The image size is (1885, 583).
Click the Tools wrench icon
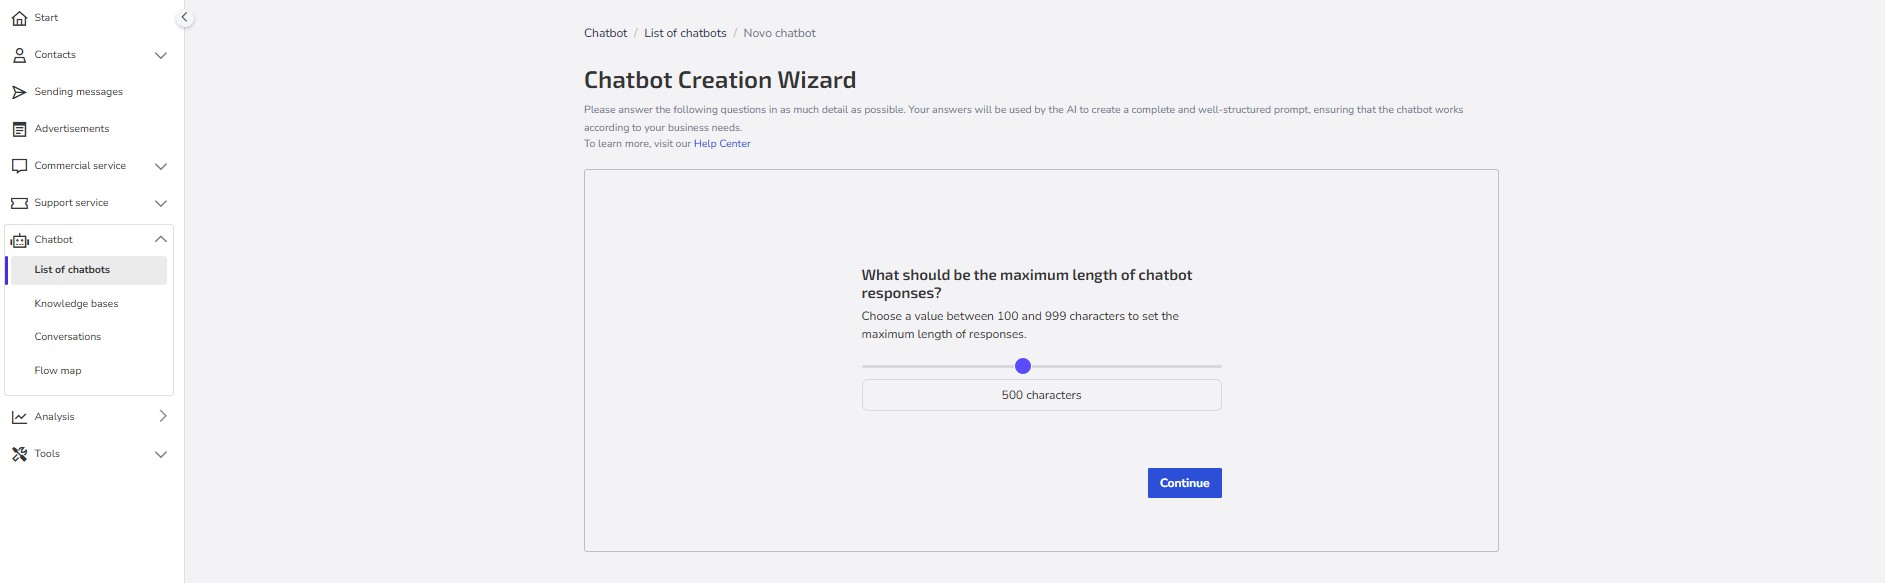tap(19, 454)
